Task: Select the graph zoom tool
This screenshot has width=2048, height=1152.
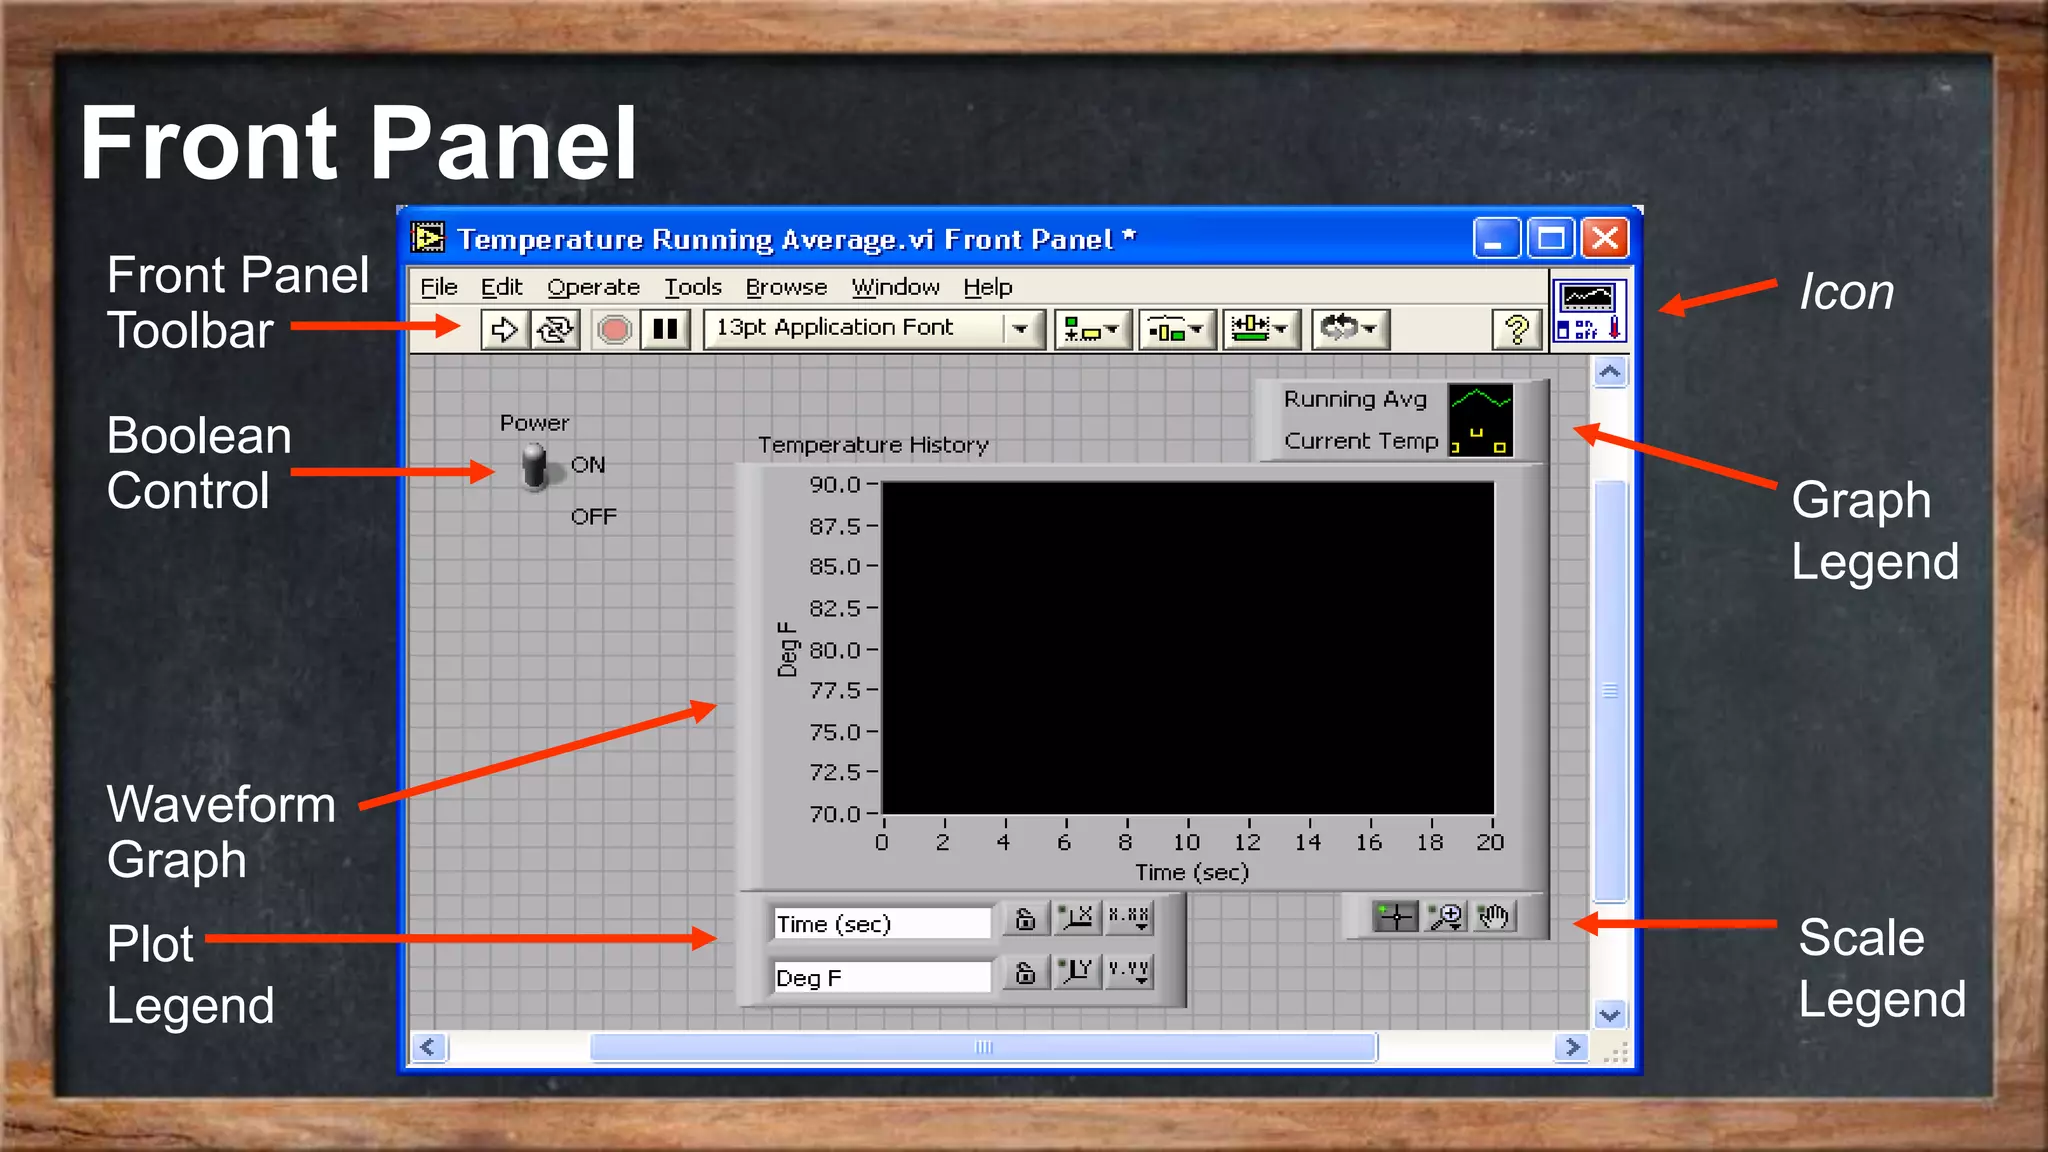Action: [x=1445, y=916]
